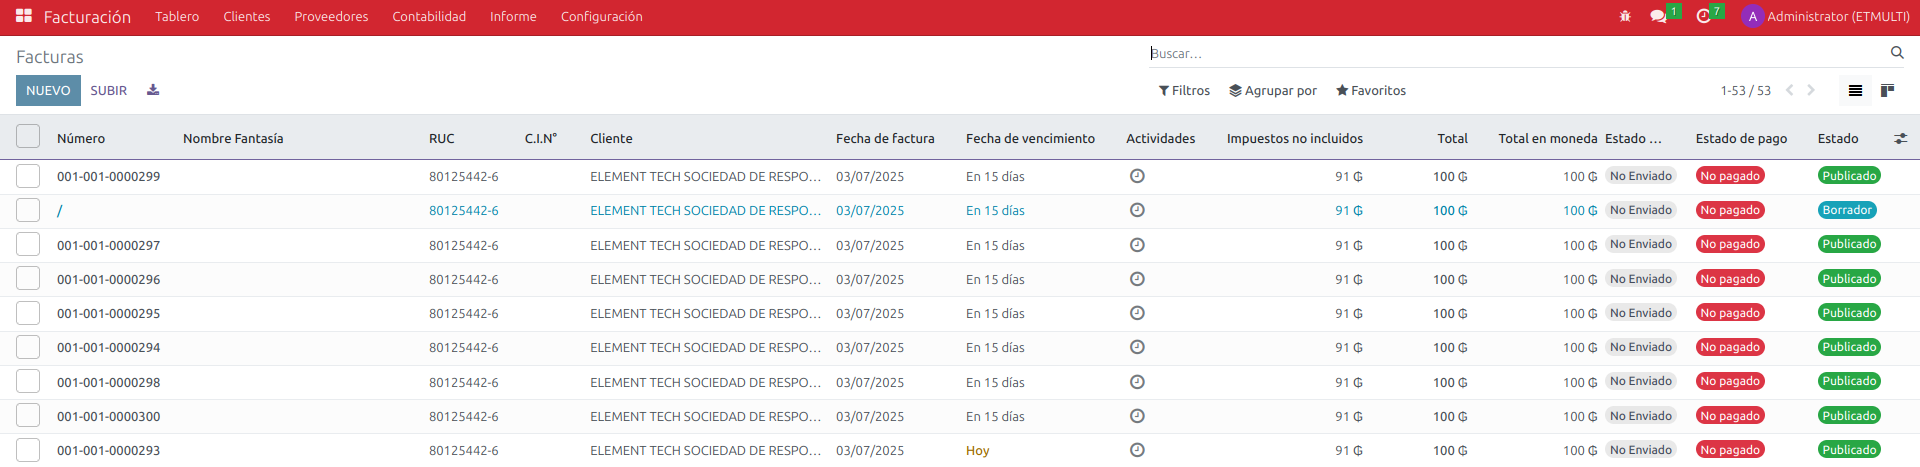1920x467 pixels.
Task: Check the box for invoice 001-001-0000298
Action: 28,382
